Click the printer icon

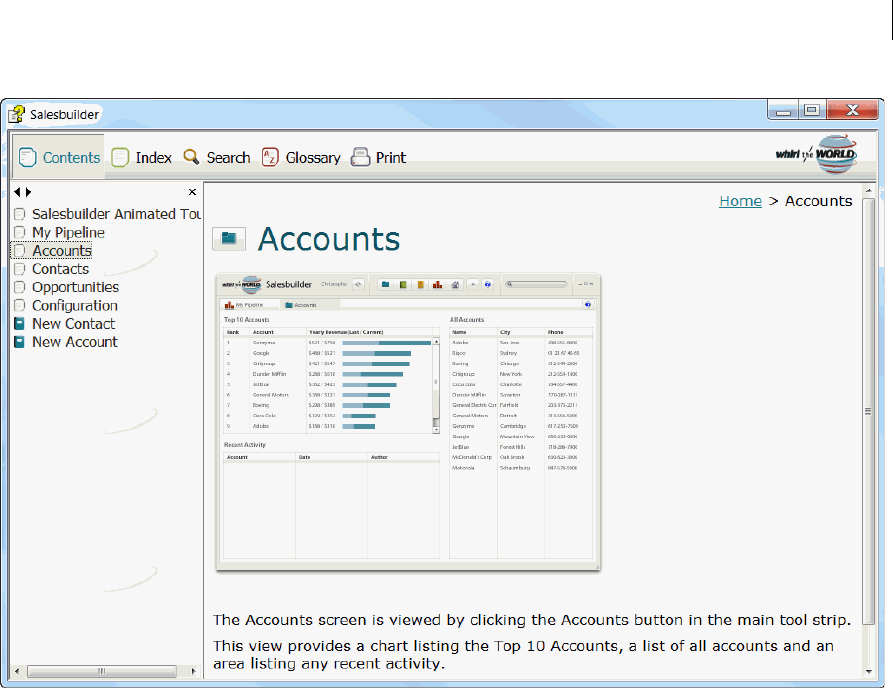[360, 157]
